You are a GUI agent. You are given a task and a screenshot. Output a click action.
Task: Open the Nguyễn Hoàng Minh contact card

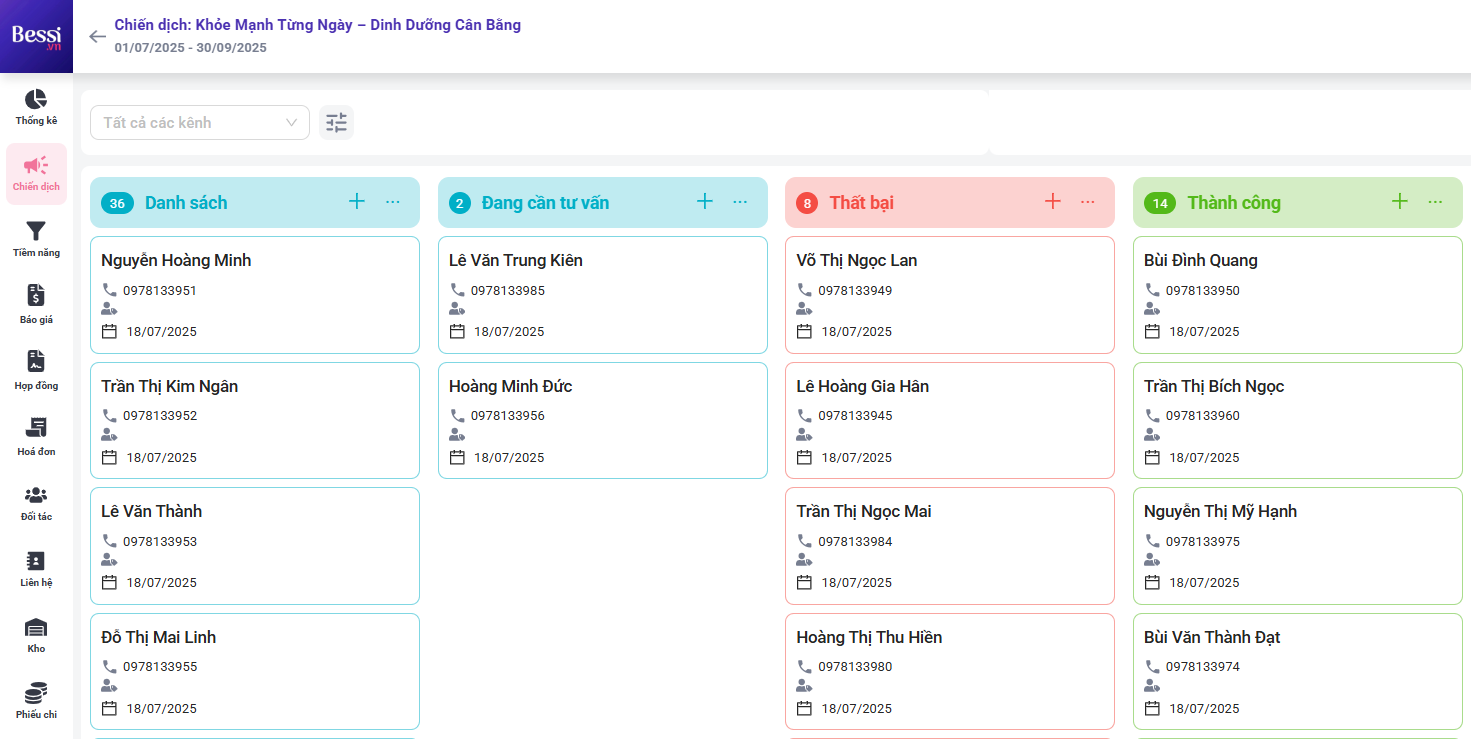pyautogui.click(x=176, y=261)
